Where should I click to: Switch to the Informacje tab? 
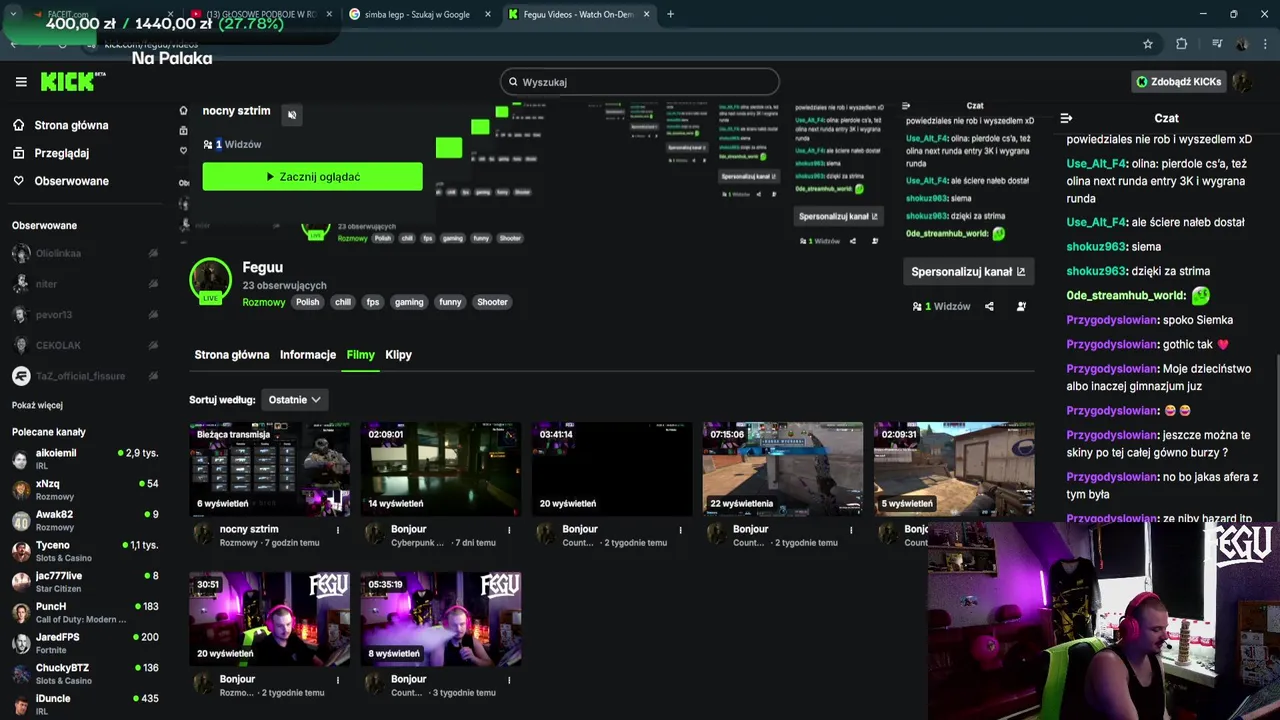(308, 355)
